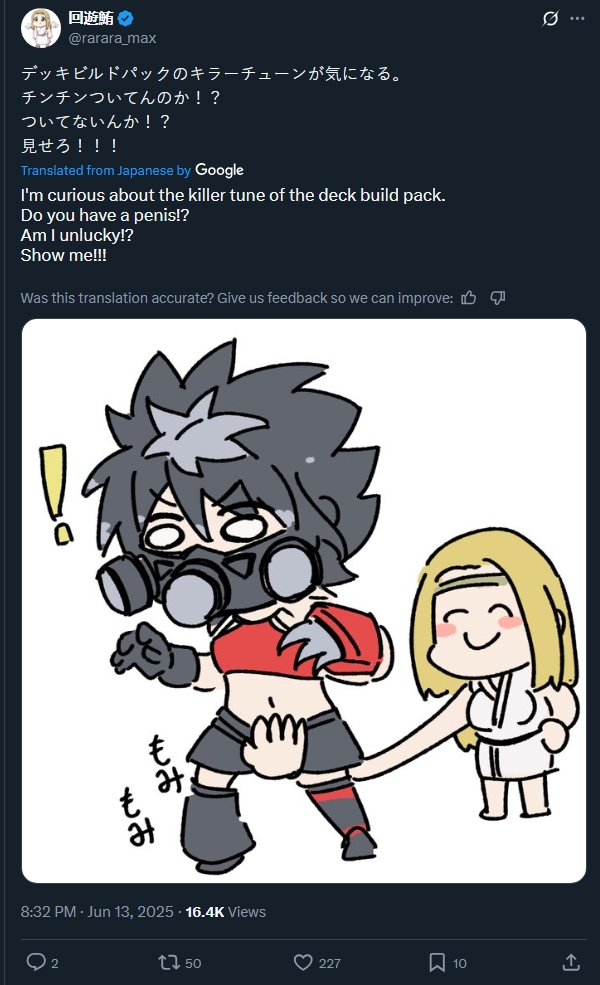
Task: Bookmark this post
Action: tap(437, 962)
